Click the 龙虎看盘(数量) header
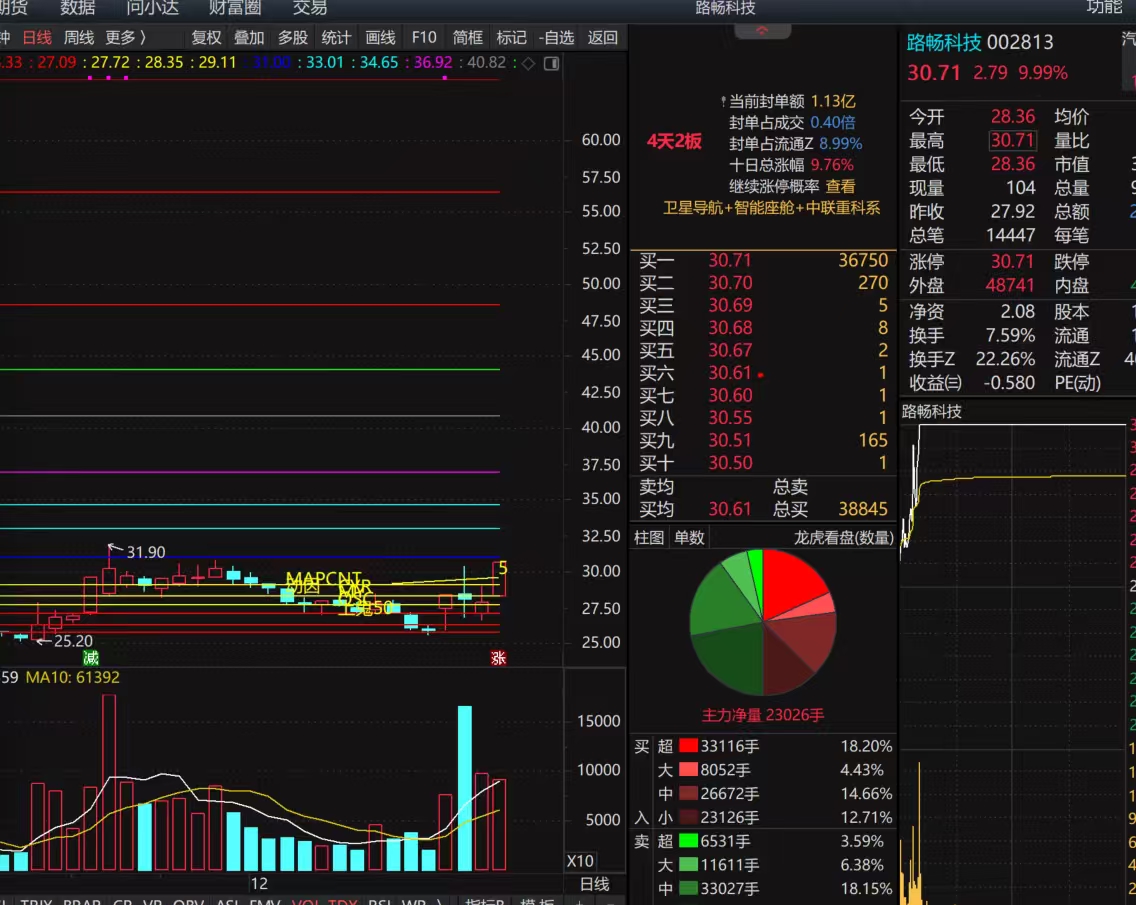 843,538
